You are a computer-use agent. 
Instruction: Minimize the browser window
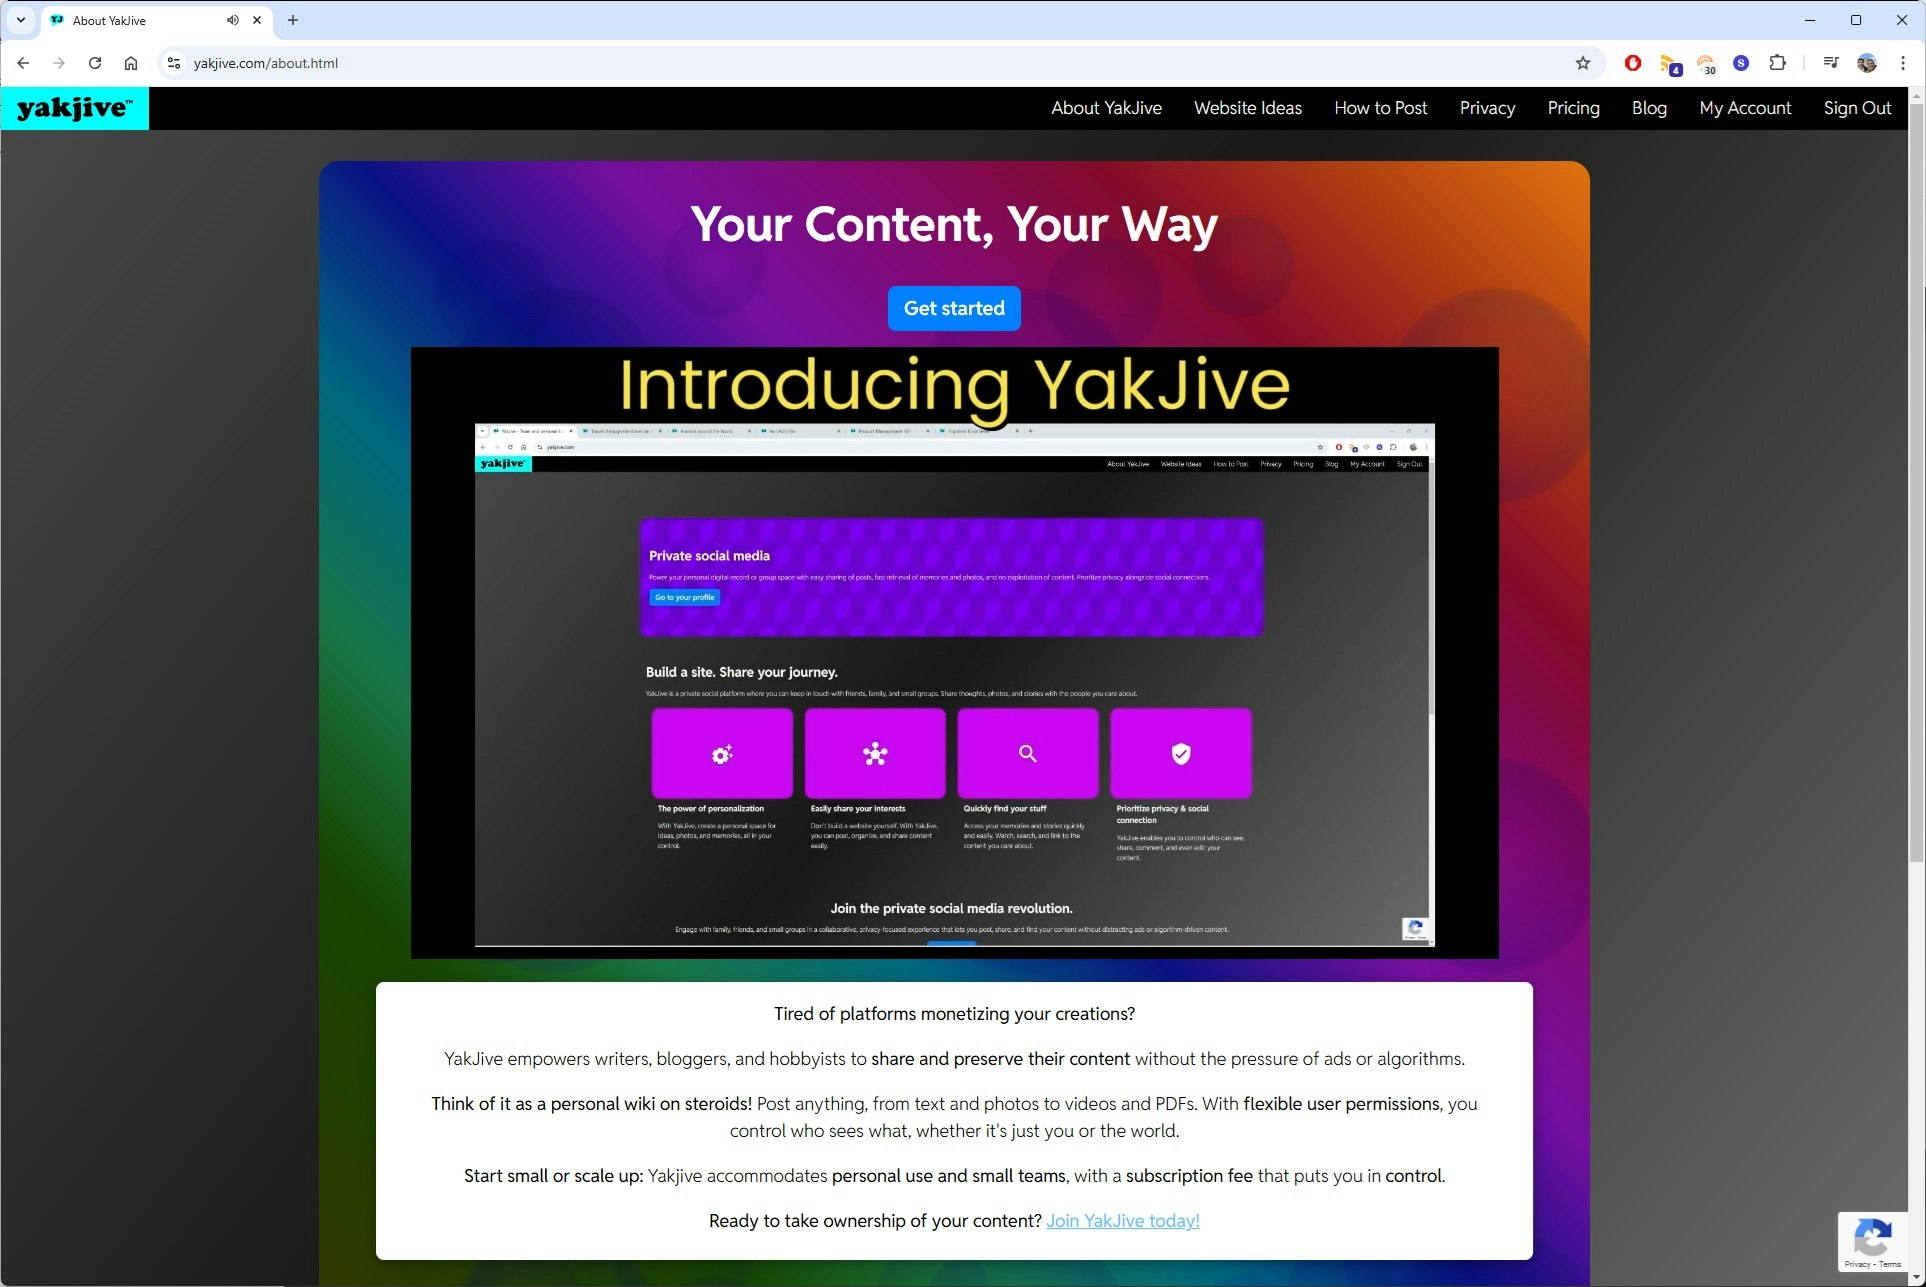pos(1810,20)
